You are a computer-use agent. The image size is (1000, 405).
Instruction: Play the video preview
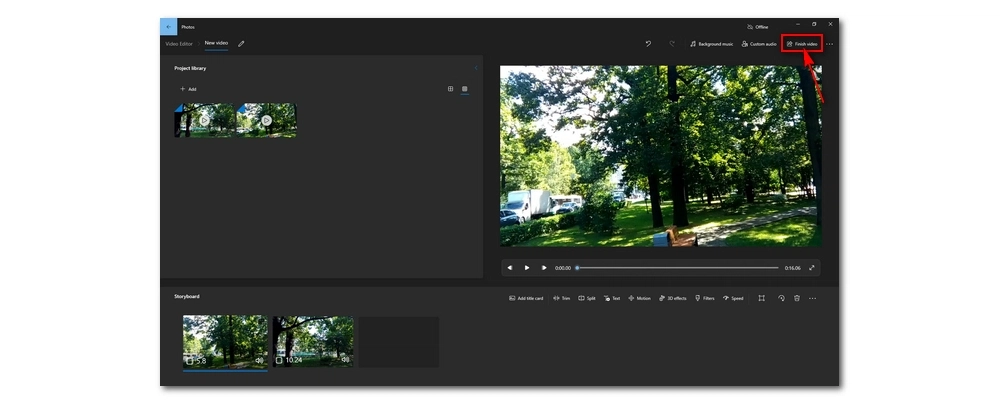coord(527,268)
